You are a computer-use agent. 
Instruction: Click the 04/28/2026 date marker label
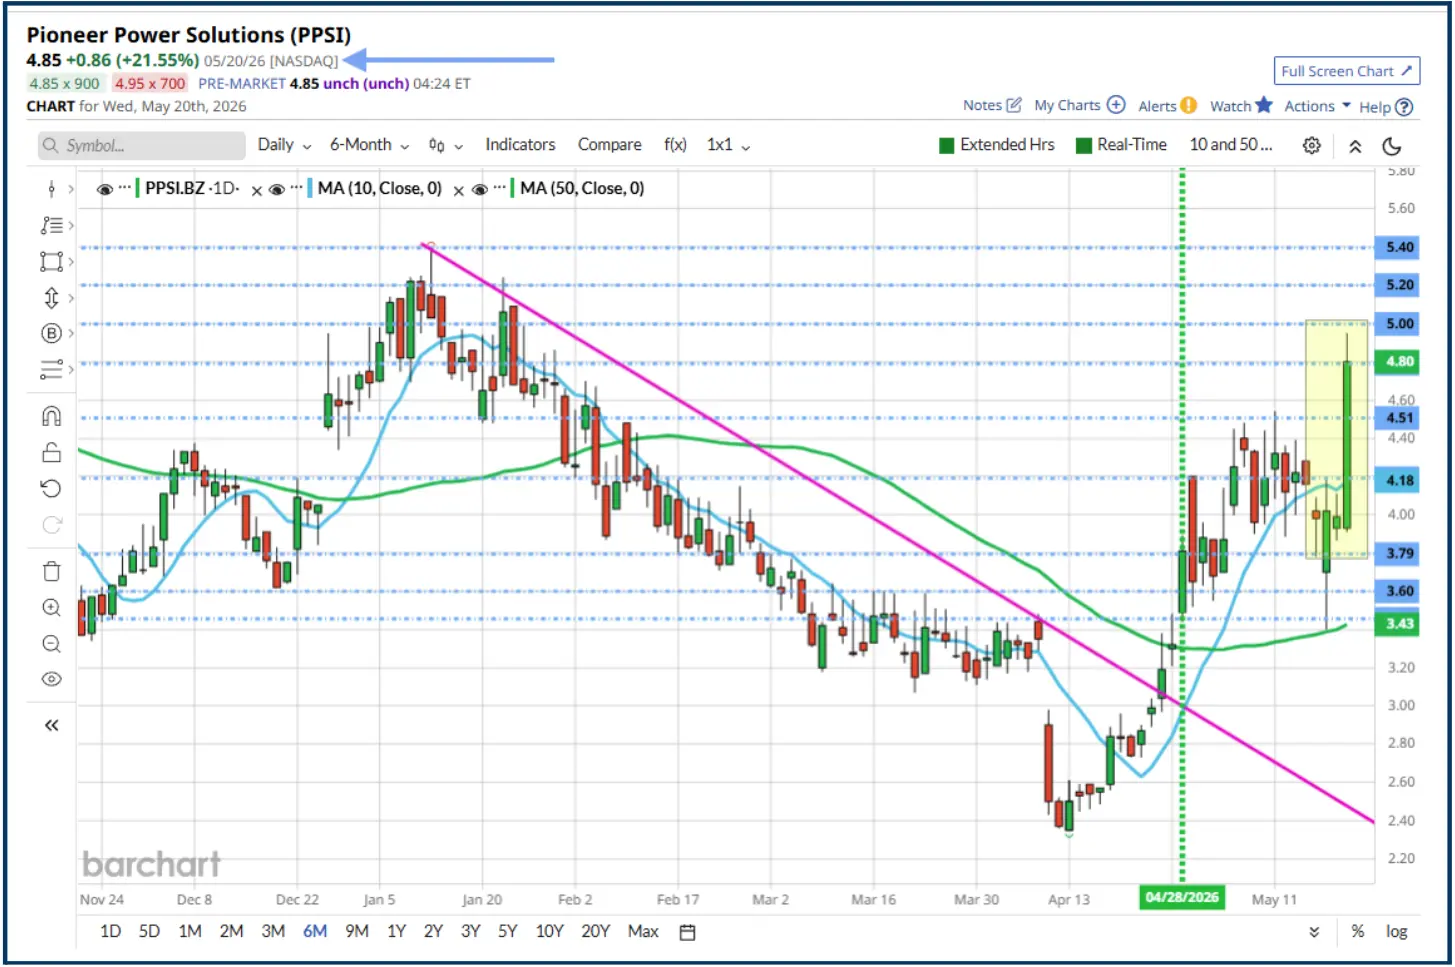point(1182,897)
